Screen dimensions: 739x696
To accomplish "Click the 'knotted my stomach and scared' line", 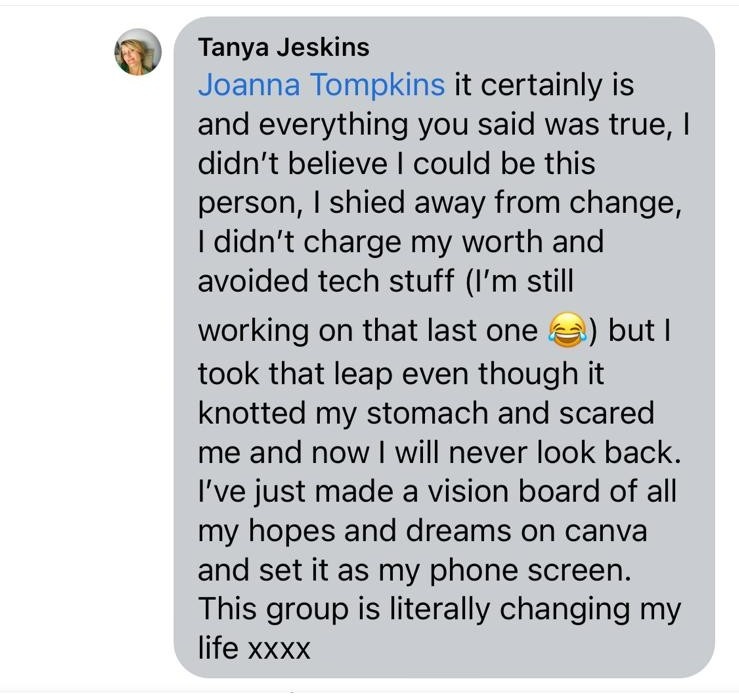I will tap(425, 412).
